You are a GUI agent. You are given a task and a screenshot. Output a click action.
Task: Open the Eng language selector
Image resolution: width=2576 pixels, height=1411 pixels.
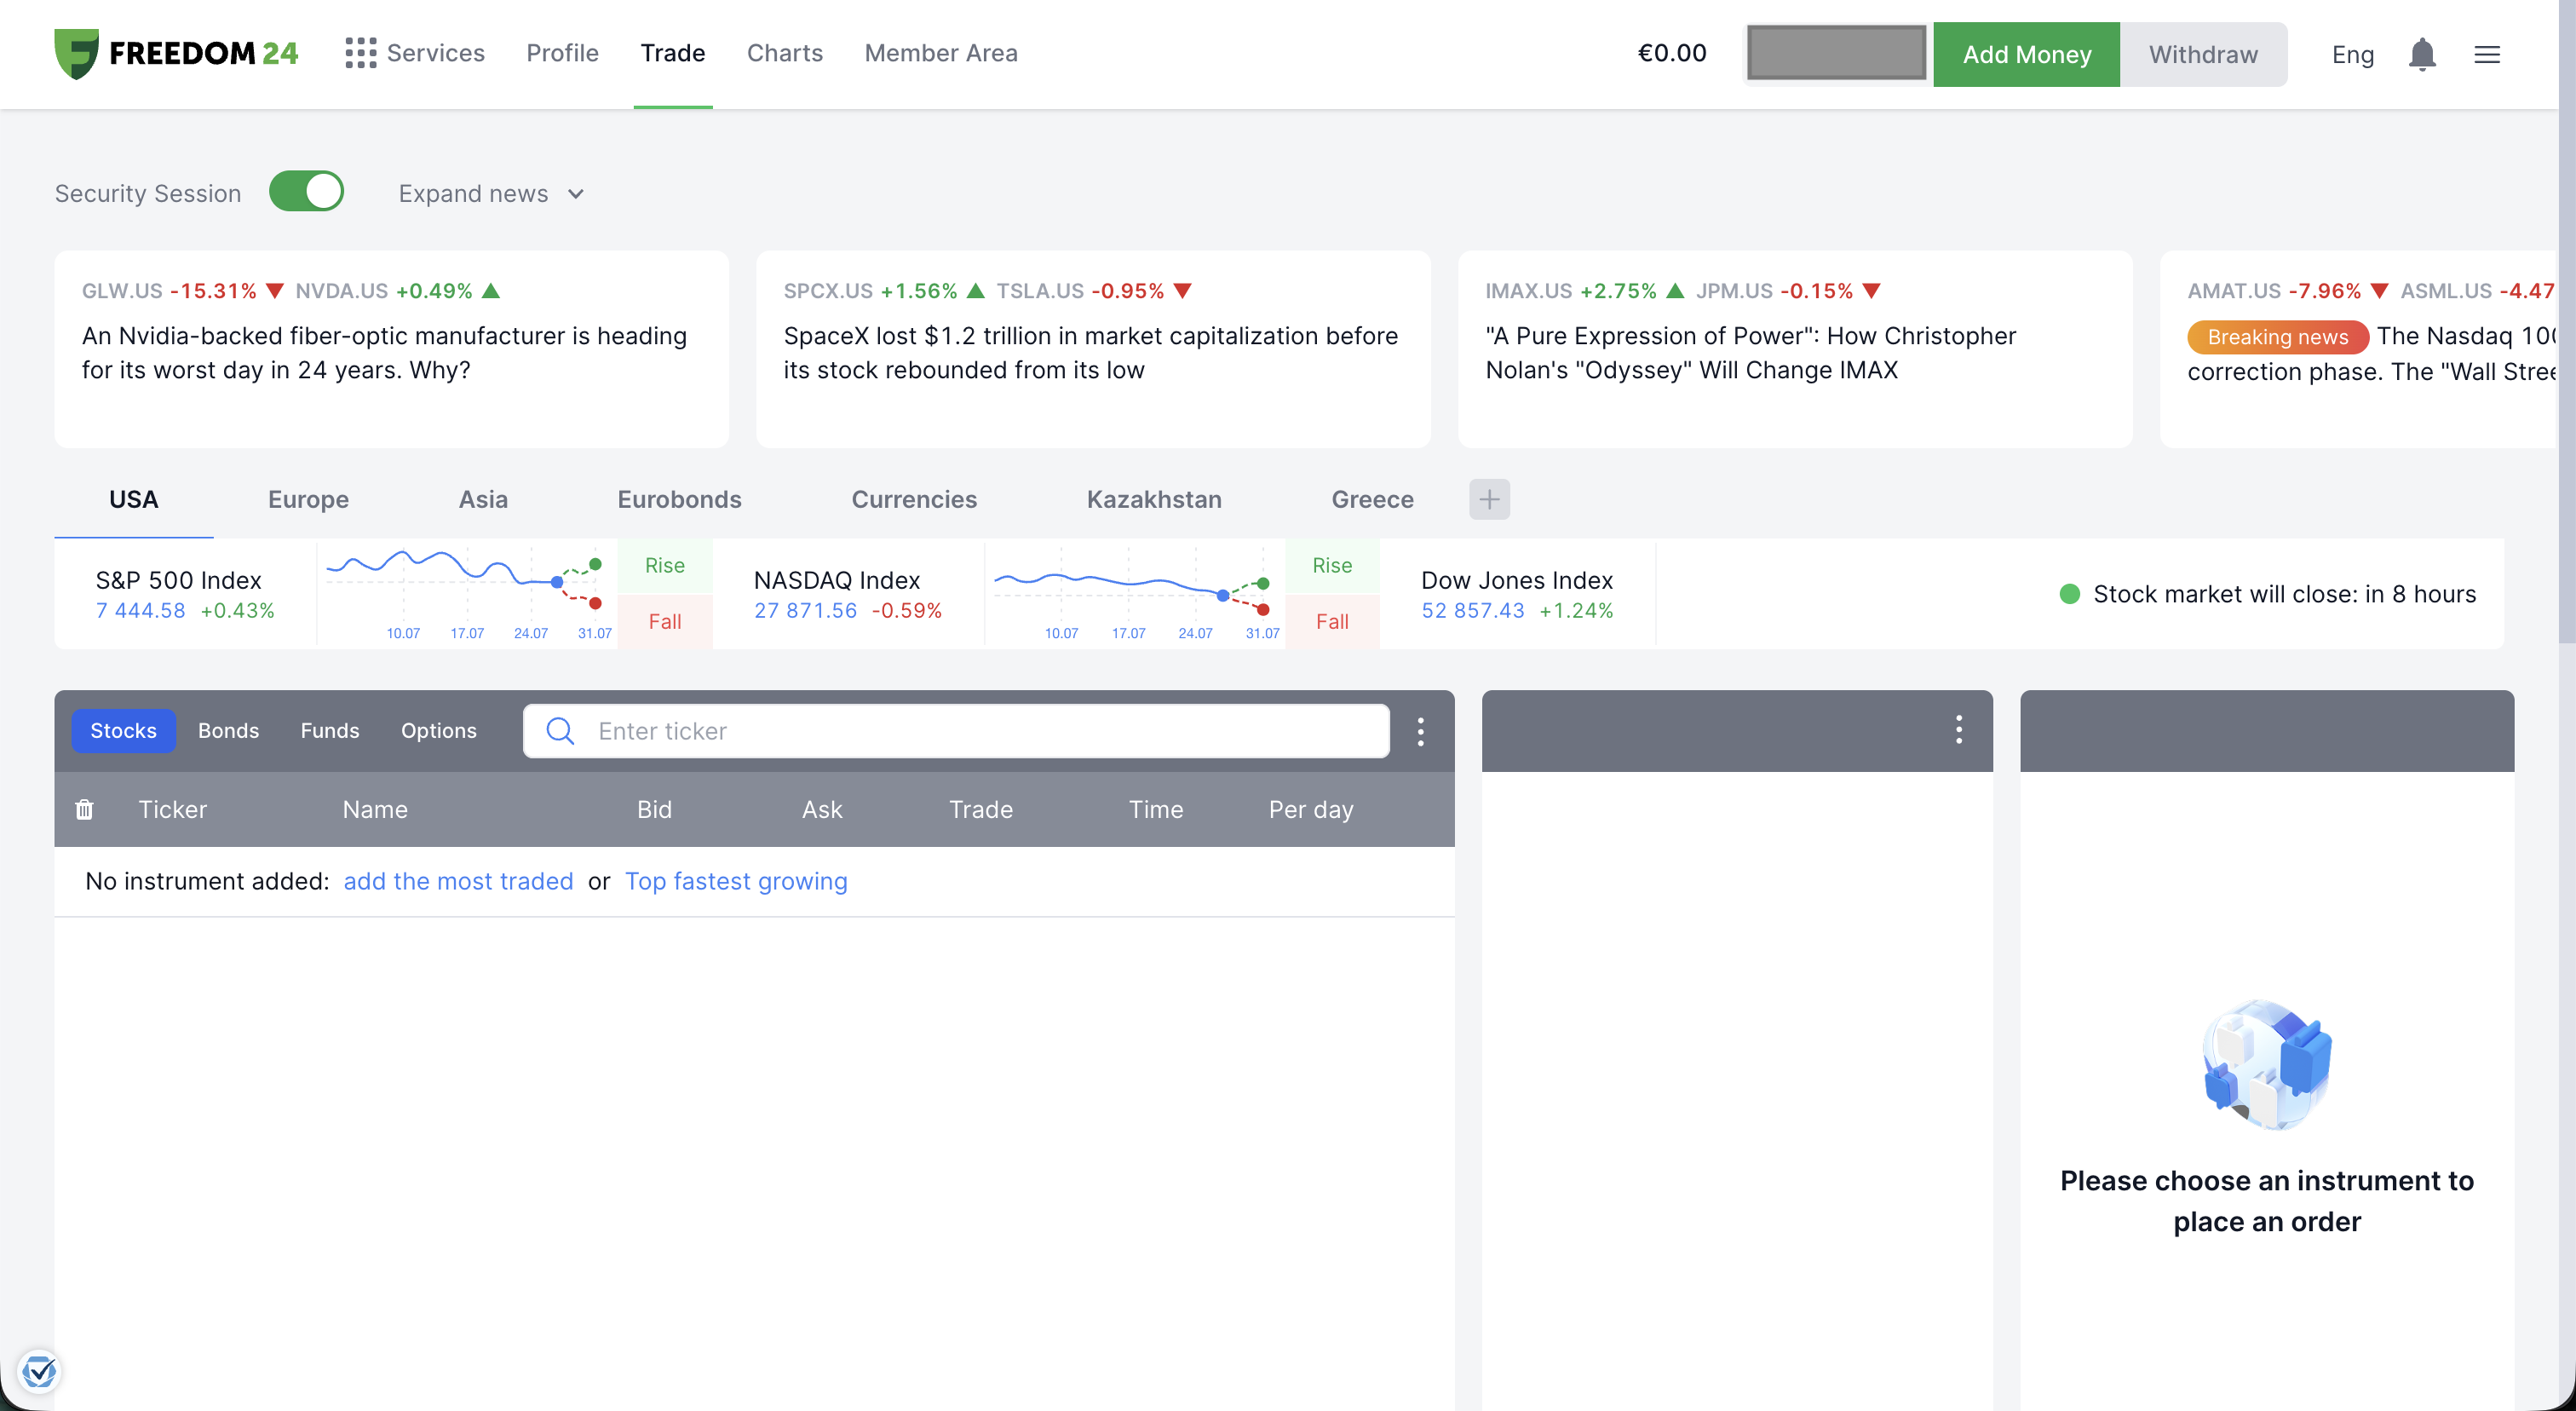tap(2352, 54)
